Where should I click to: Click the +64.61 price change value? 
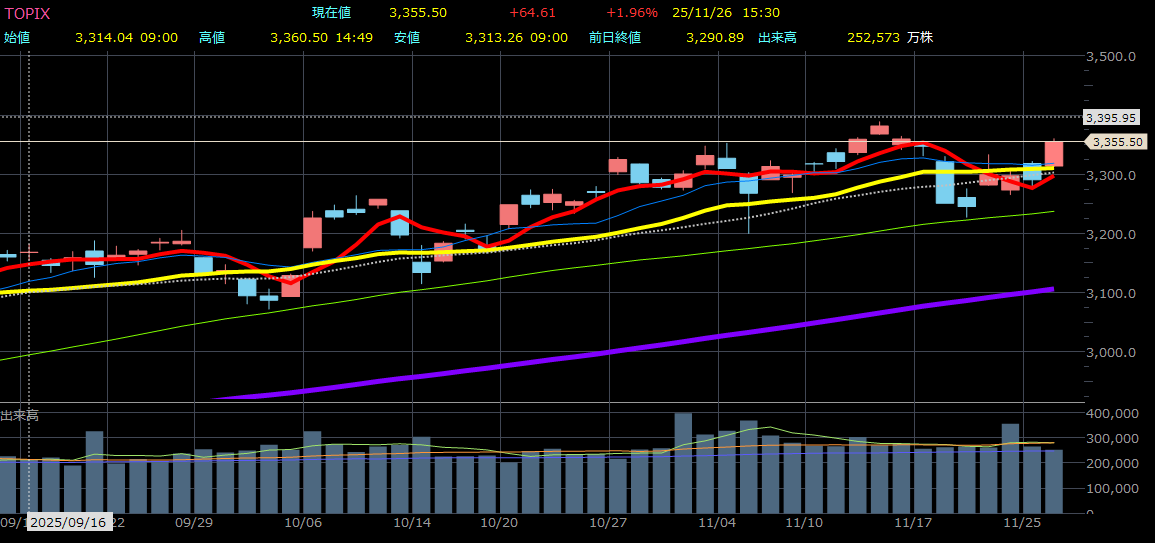532,13
